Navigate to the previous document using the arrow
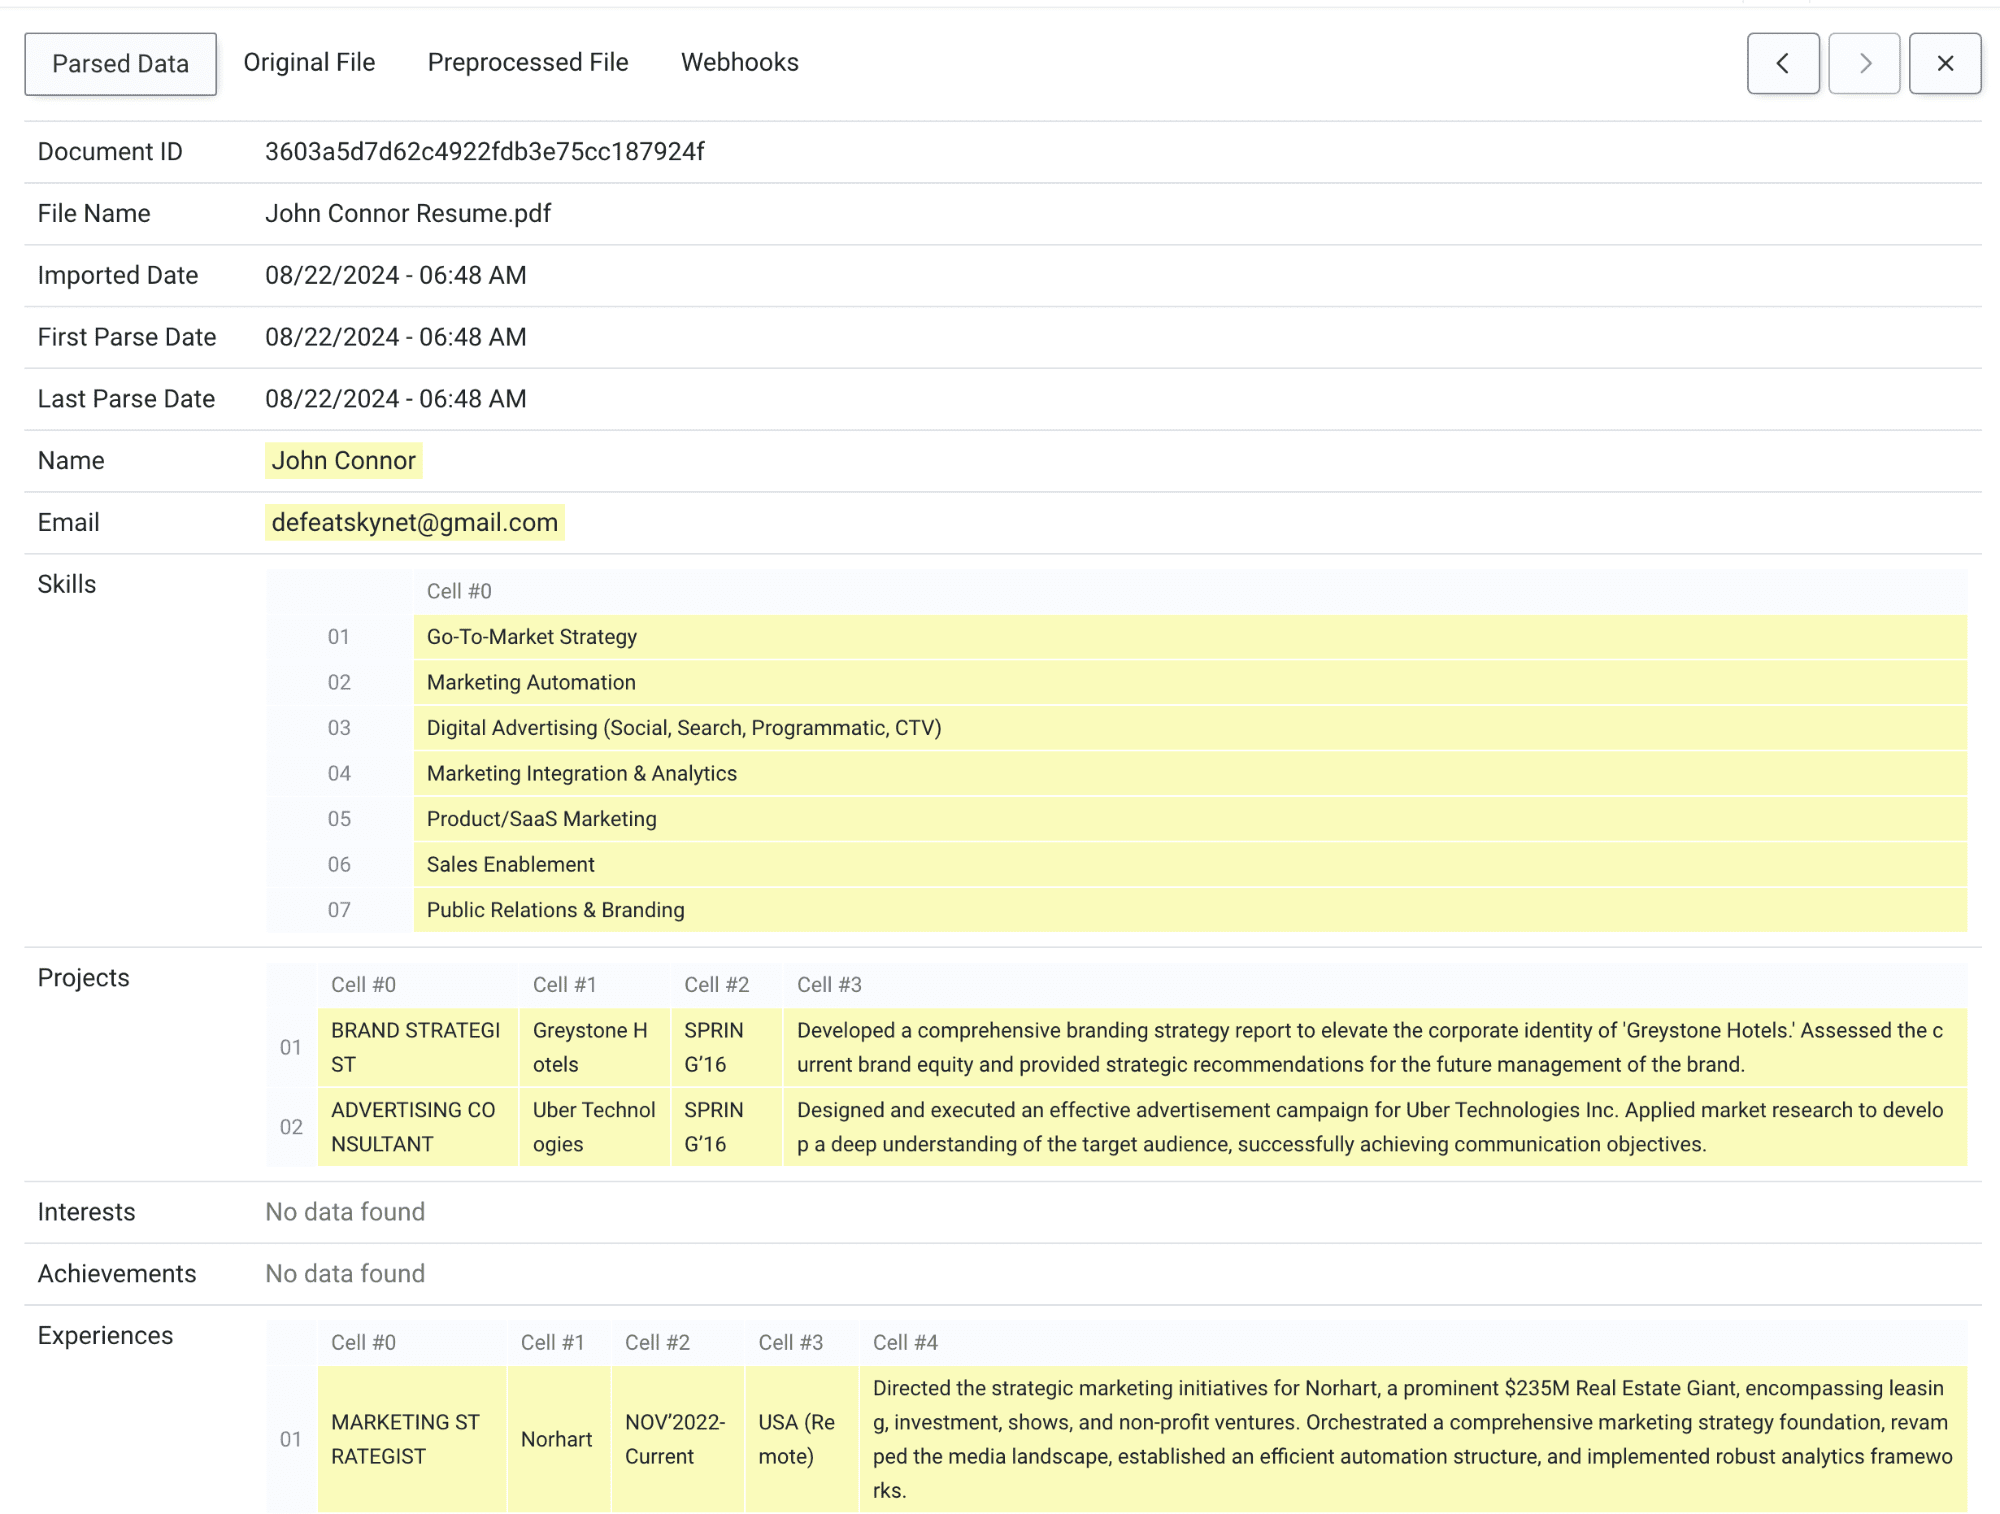The height and width of the screenshot is (1514, 2000). (1783, 63)
